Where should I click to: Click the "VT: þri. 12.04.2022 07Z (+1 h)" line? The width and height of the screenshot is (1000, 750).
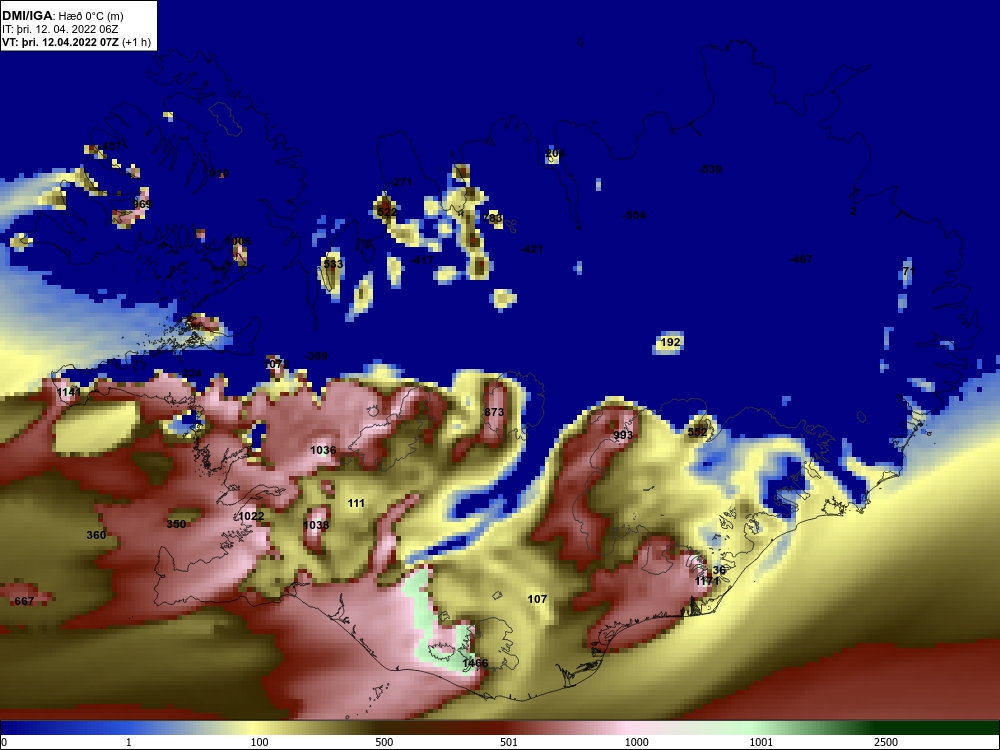pos(77,42)
